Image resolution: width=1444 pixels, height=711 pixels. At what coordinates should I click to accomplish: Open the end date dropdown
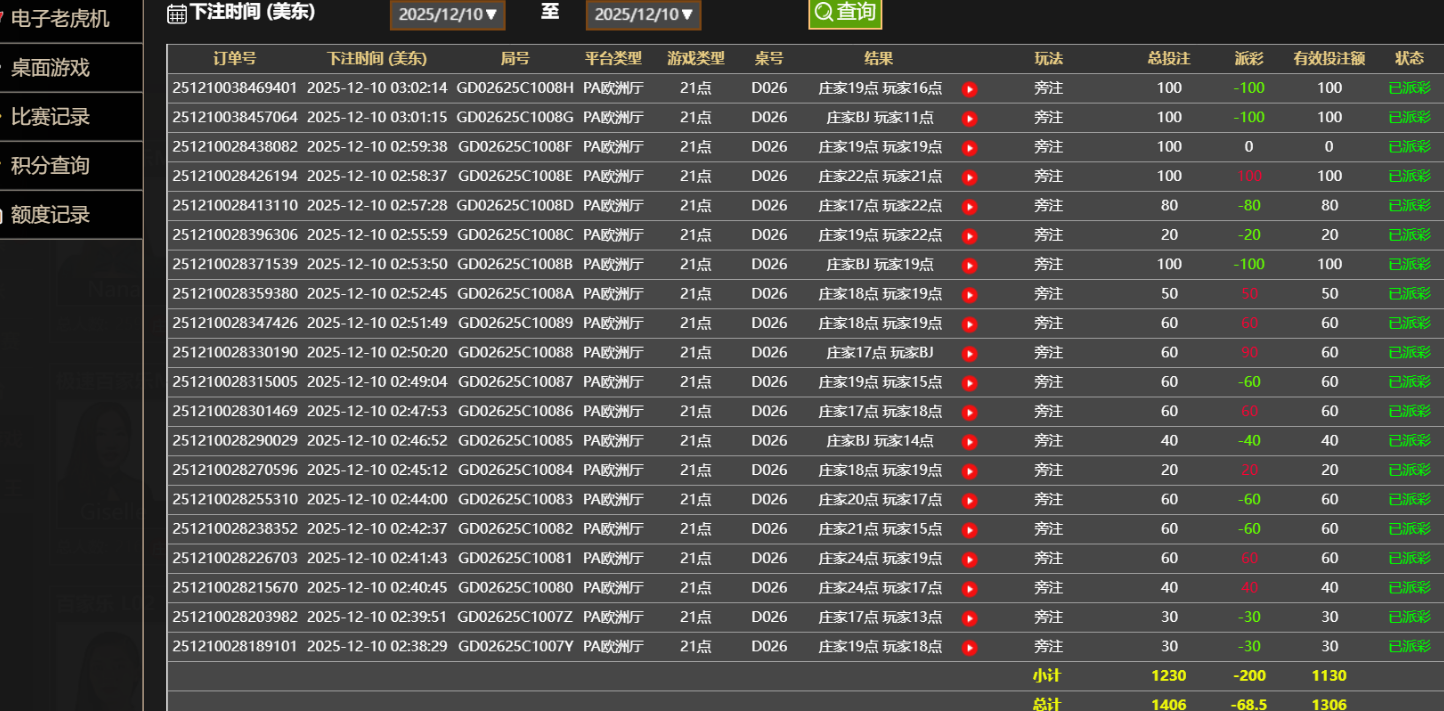point(643,14)
